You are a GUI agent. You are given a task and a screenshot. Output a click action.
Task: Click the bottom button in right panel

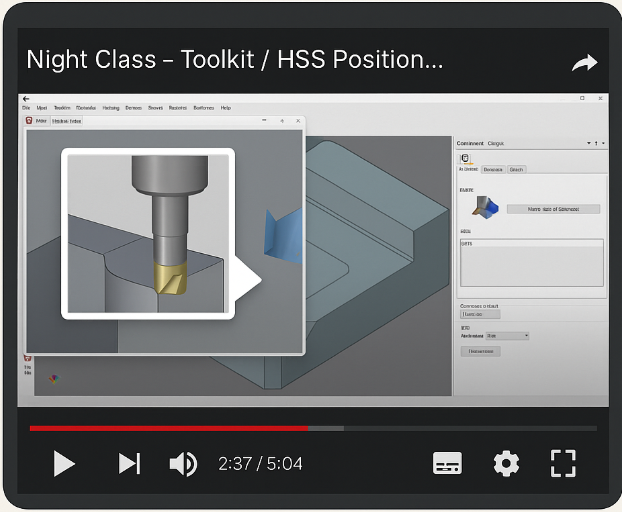click(x=480, y=351)
